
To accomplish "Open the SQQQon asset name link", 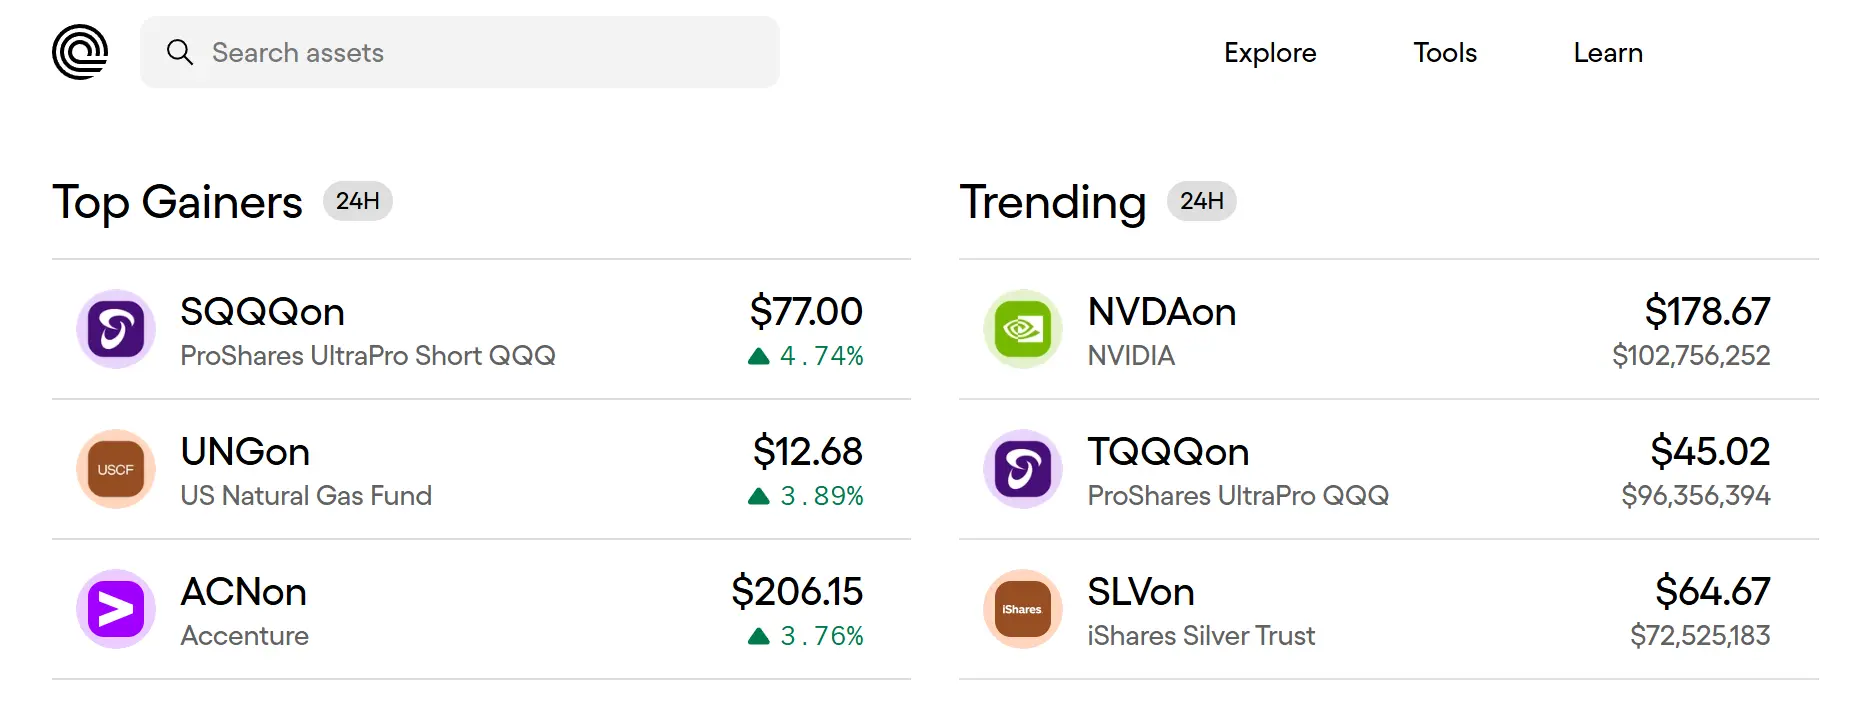I will coord(262,312).
